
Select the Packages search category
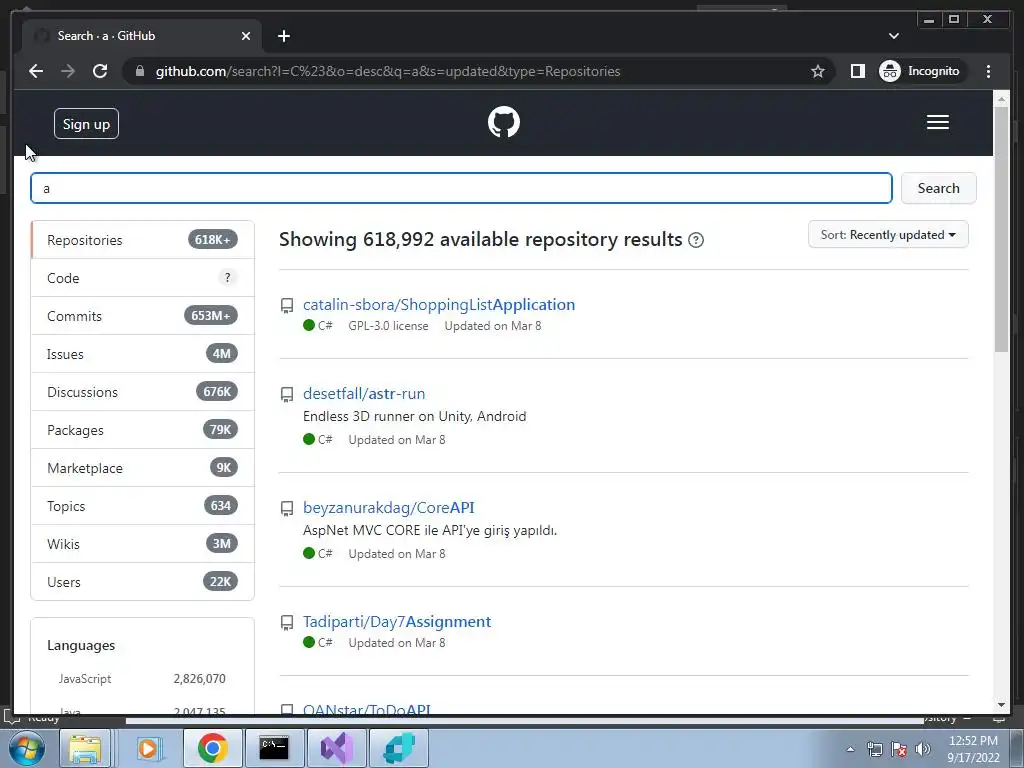coord(142,430)
